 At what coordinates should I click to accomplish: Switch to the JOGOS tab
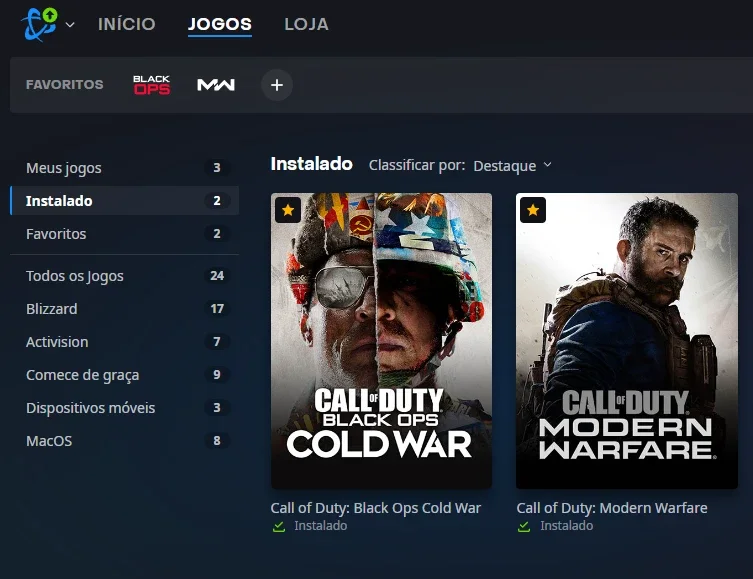click(x=219, y=24)
